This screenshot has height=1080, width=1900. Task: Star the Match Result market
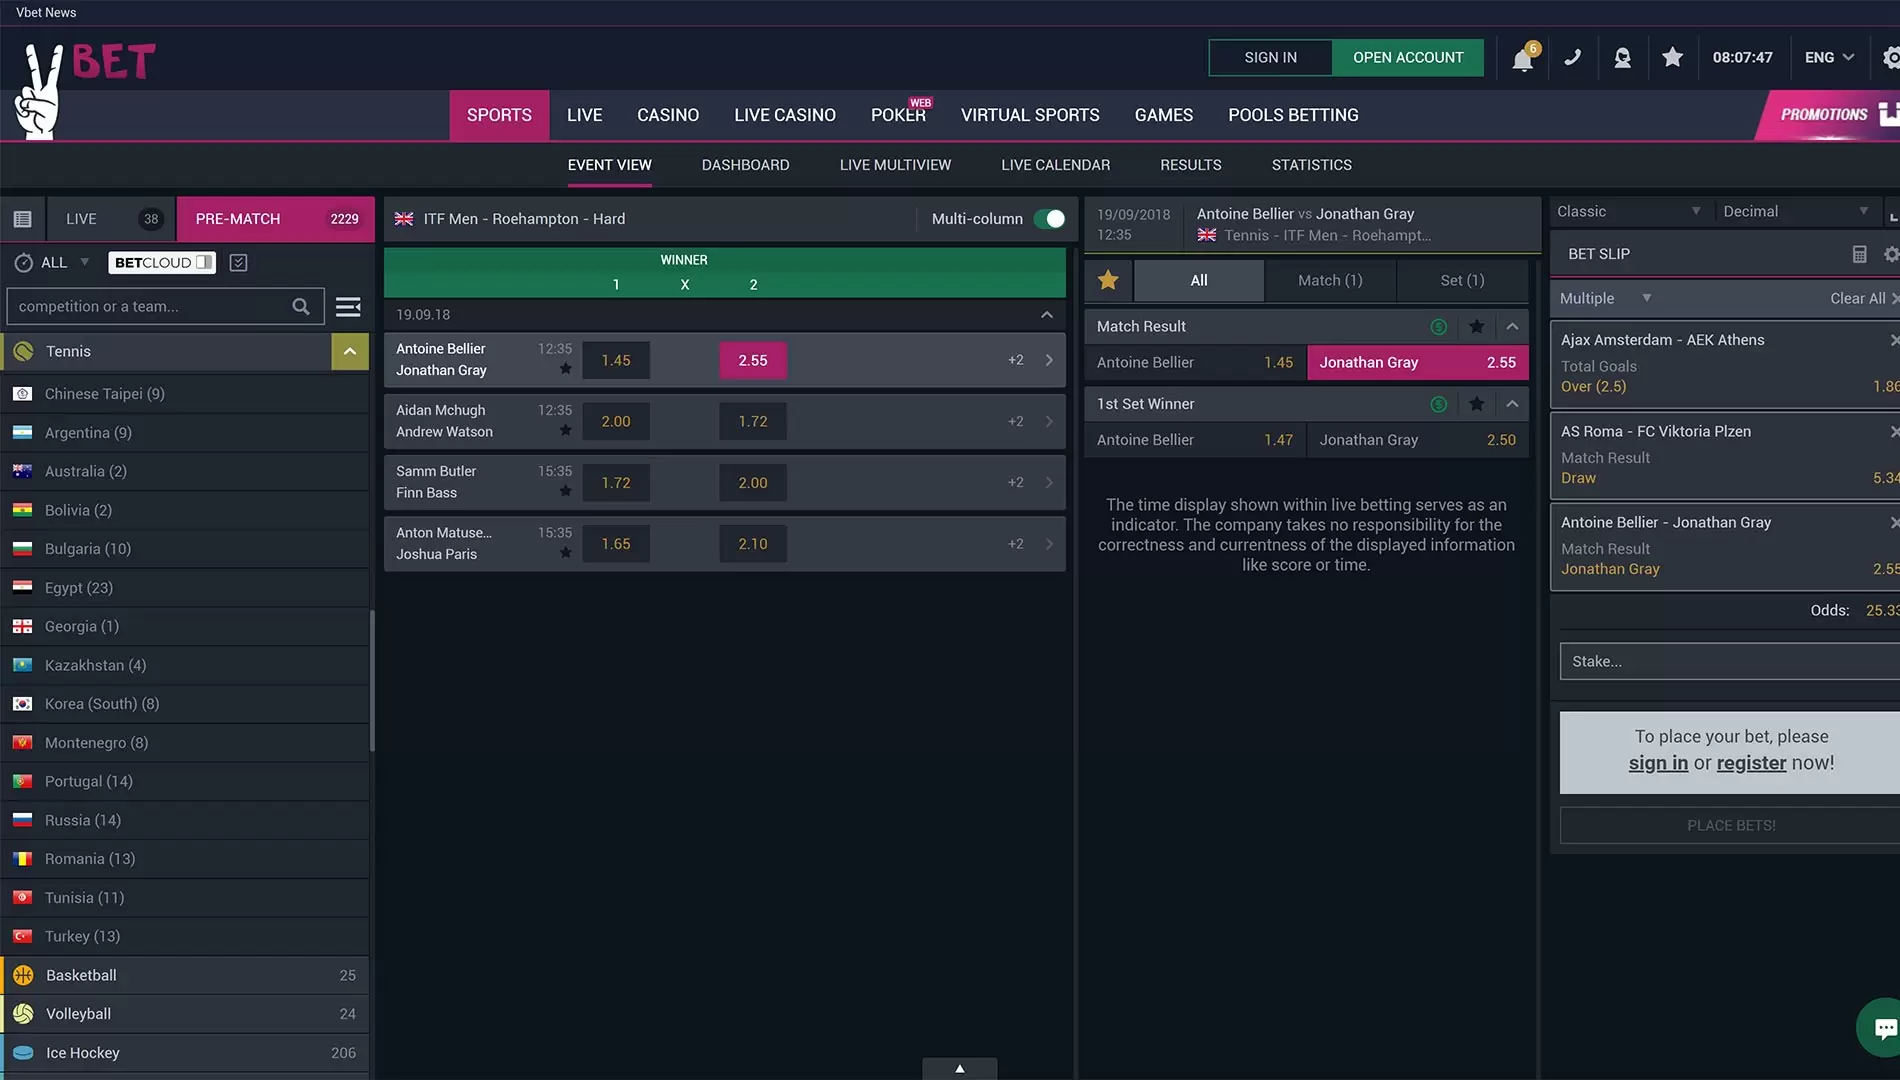coord(1476,326)
